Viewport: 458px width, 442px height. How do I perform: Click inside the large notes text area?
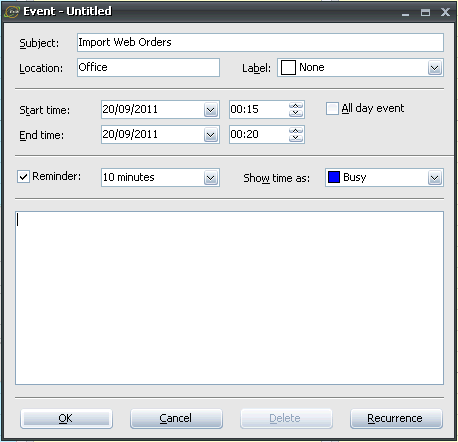[229, 298]
